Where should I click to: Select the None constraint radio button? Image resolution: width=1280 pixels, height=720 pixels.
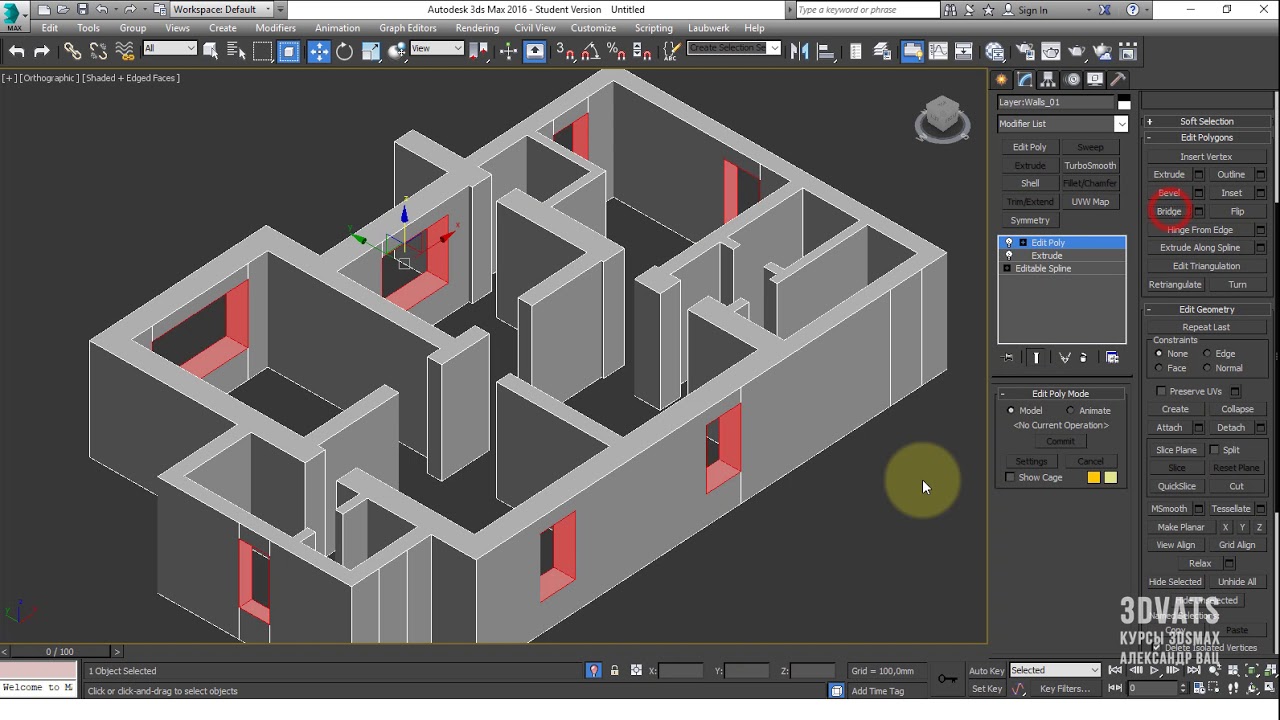point(1159,353)
